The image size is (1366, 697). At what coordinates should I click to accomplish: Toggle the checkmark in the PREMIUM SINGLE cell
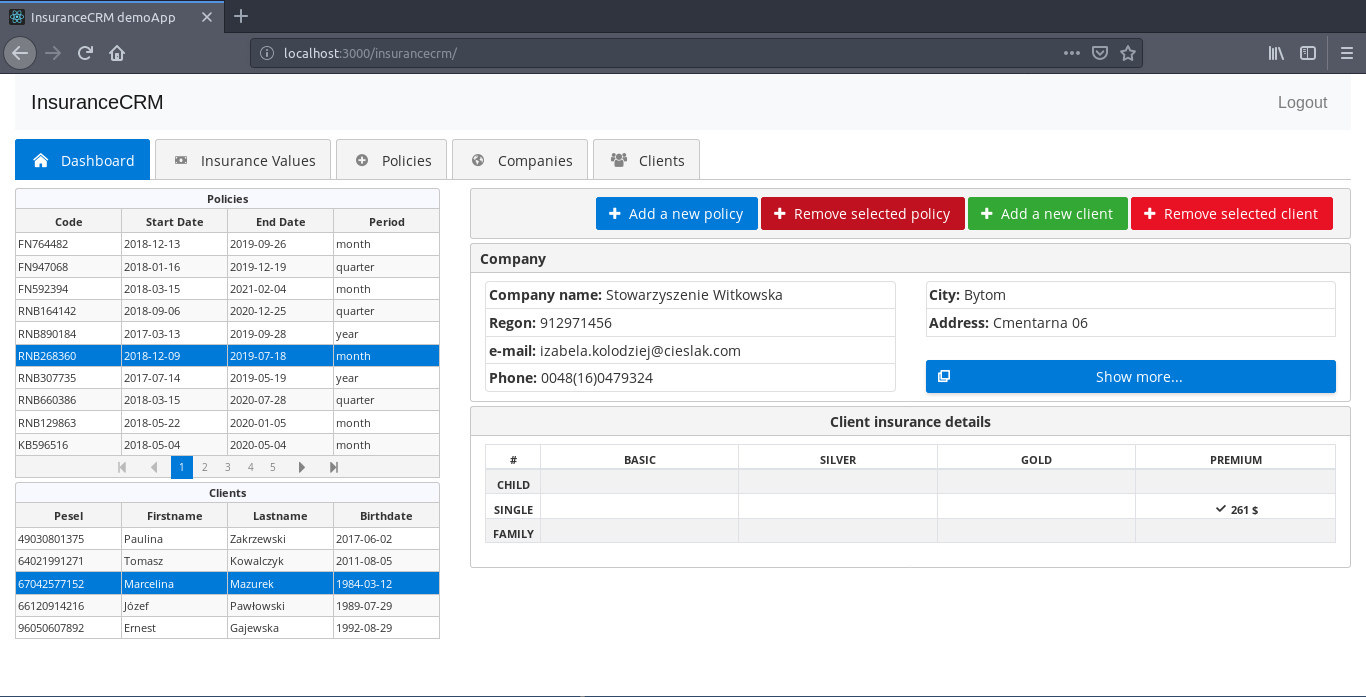(x=1222, y=509)
